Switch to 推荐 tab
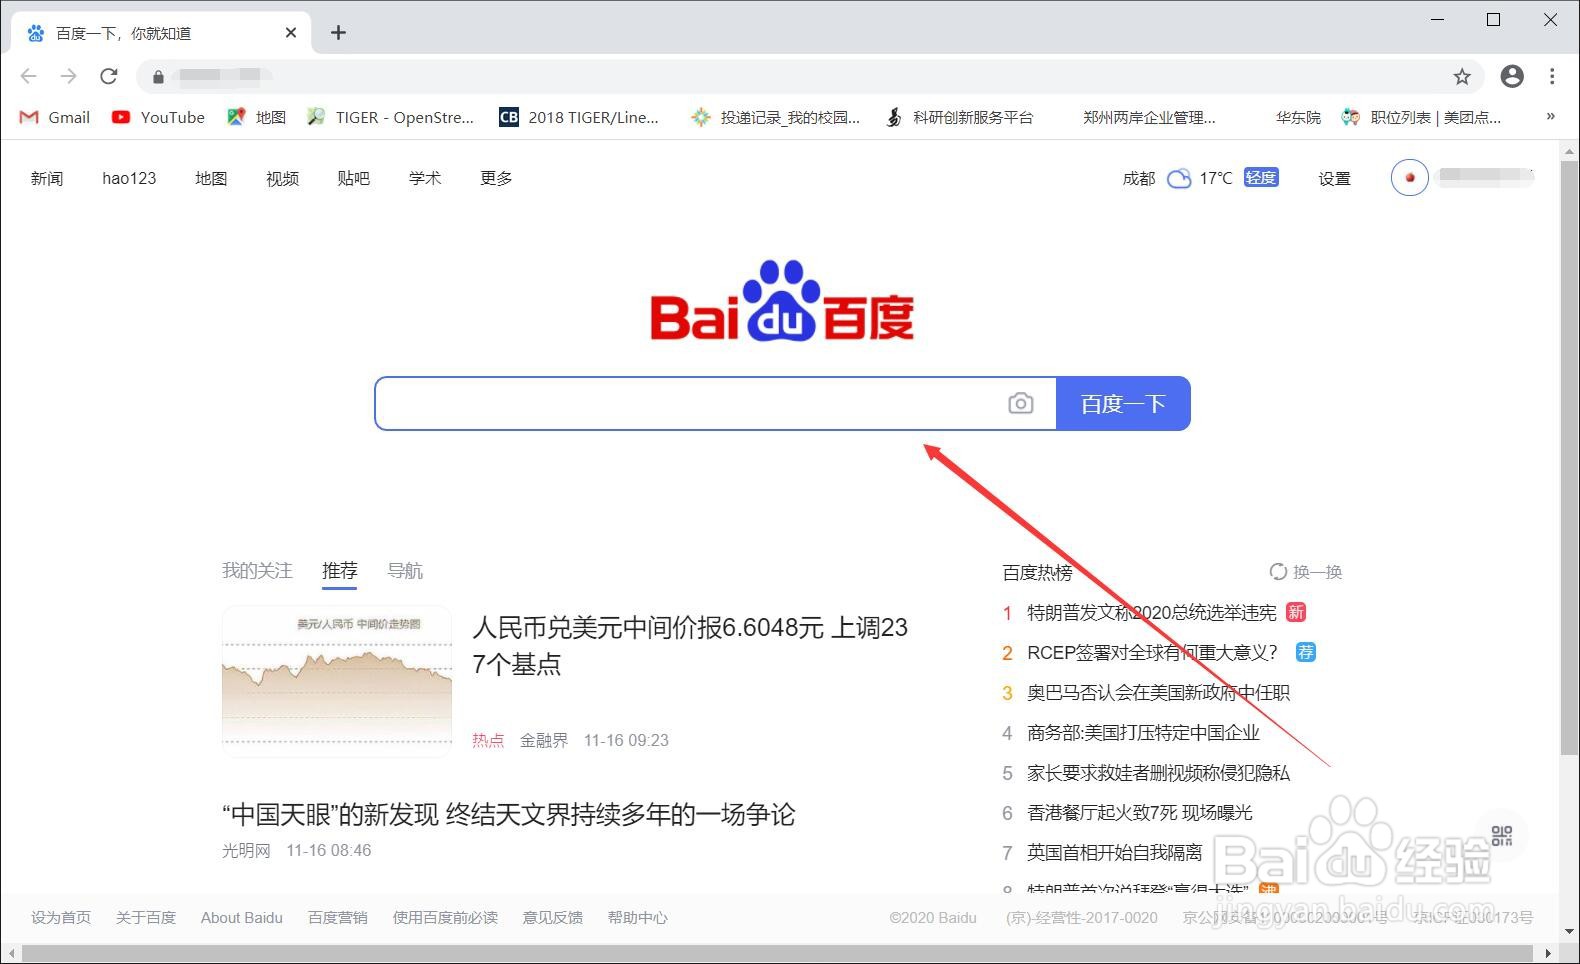Image resolution: width=1580 pixels, height=964 pixels. [340, 571]
